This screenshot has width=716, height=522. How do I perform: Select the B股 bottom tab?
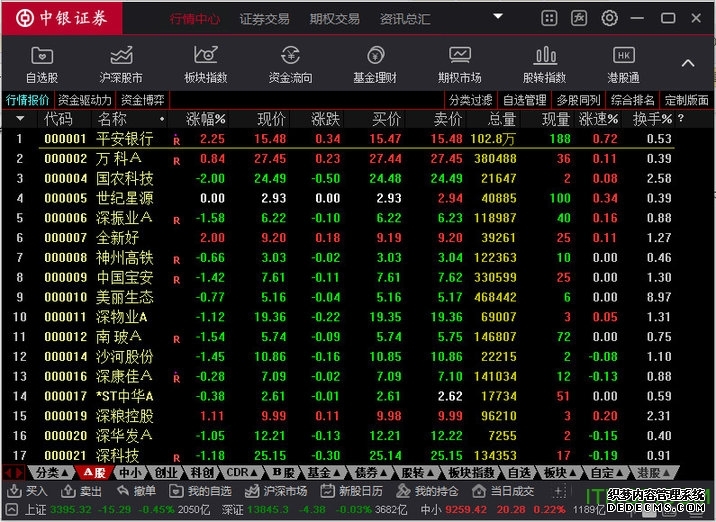point(284,473)
